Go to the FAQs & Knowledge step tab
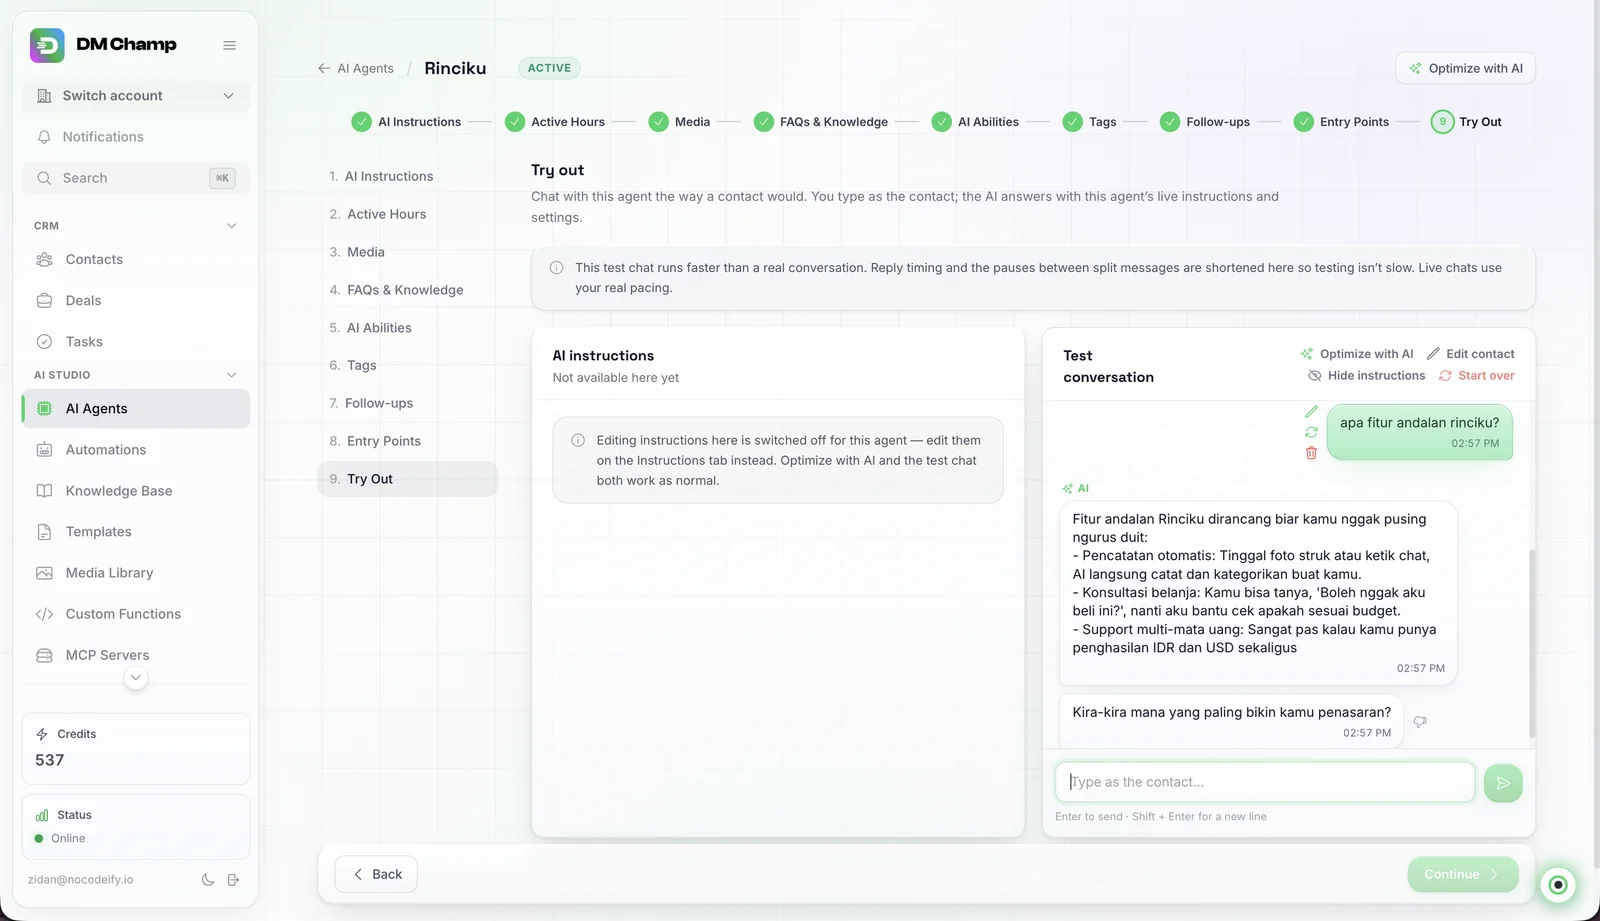This screenshot has width=1600, height=921. [821, 122]
